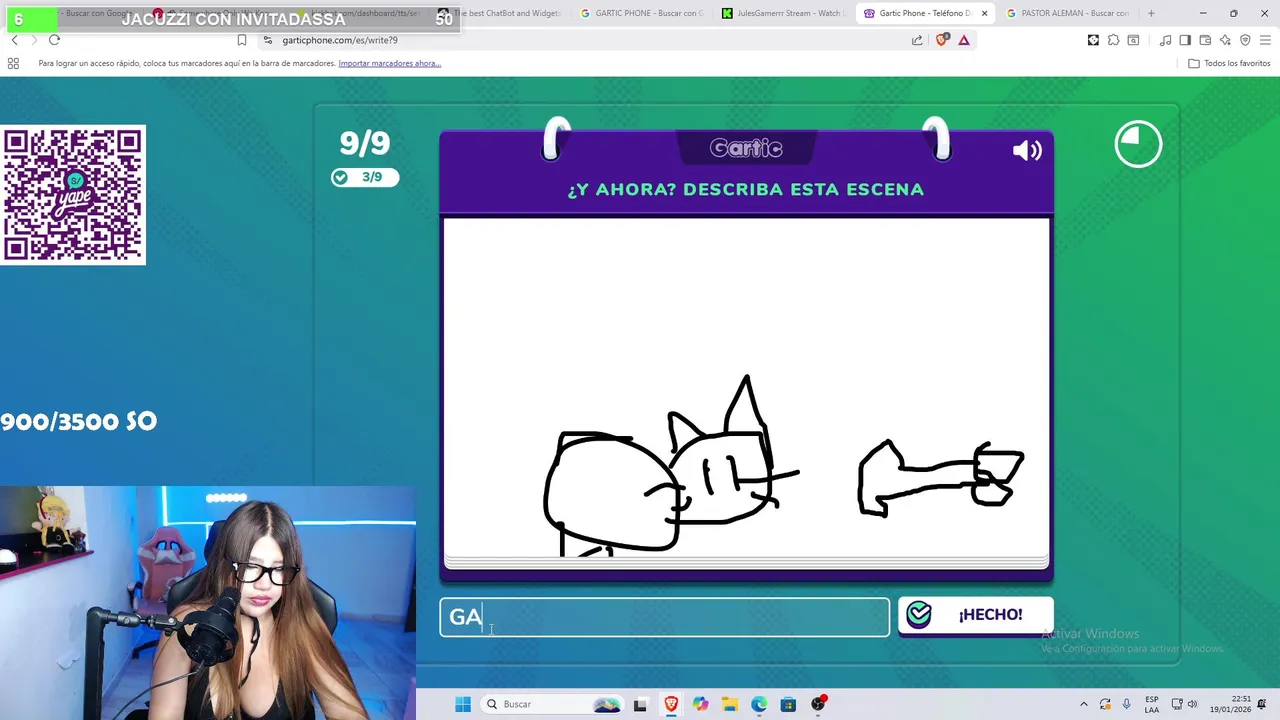Open the browser main hamburger menu
1280x720 pixels.
[x=1265, y=40]
